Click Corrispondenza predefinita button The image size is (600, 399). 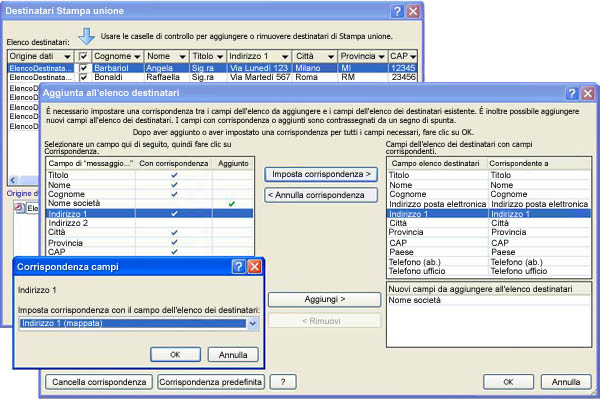click(210, 382)
